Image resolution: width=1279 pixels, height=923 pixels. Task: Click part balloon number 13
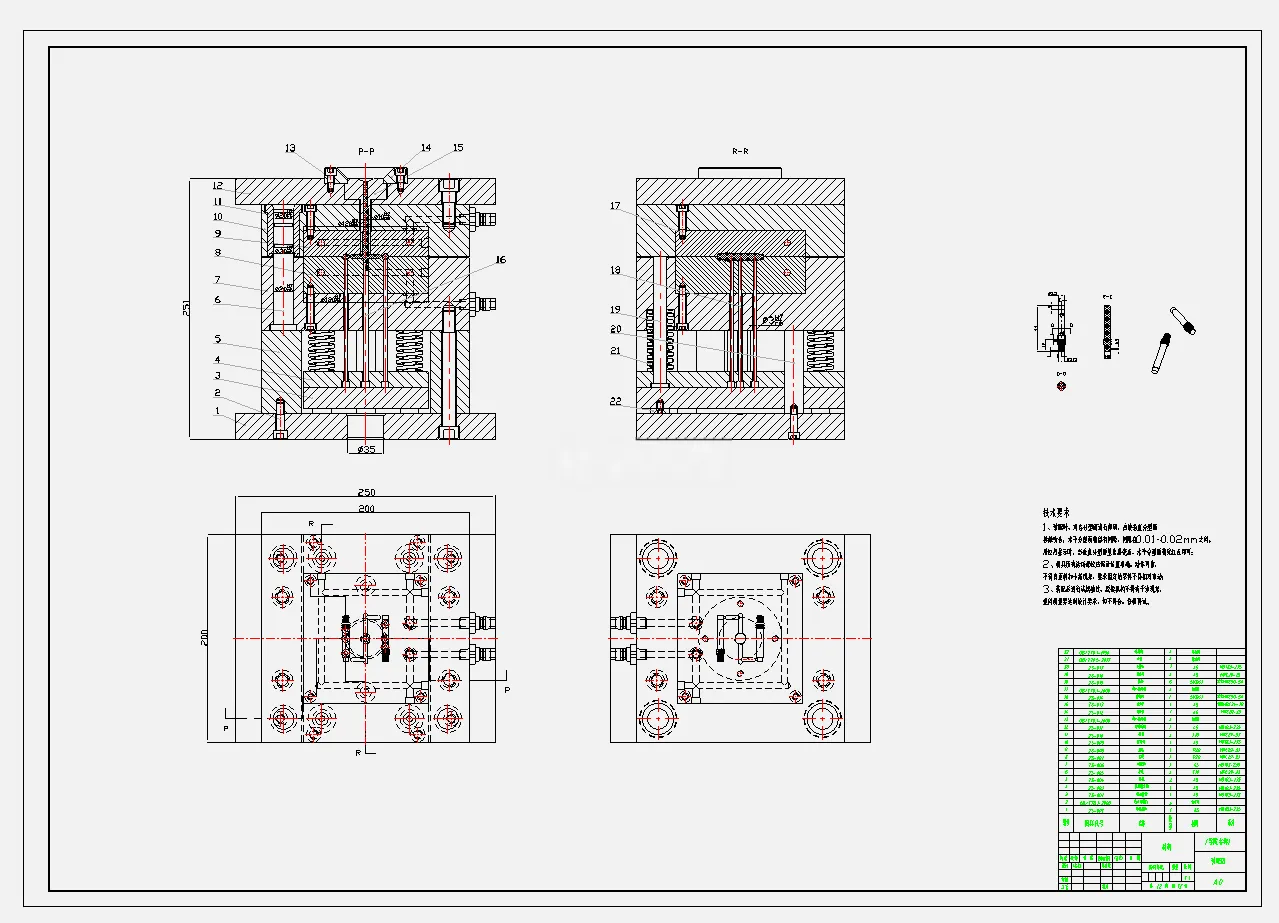tap(290, 148)
